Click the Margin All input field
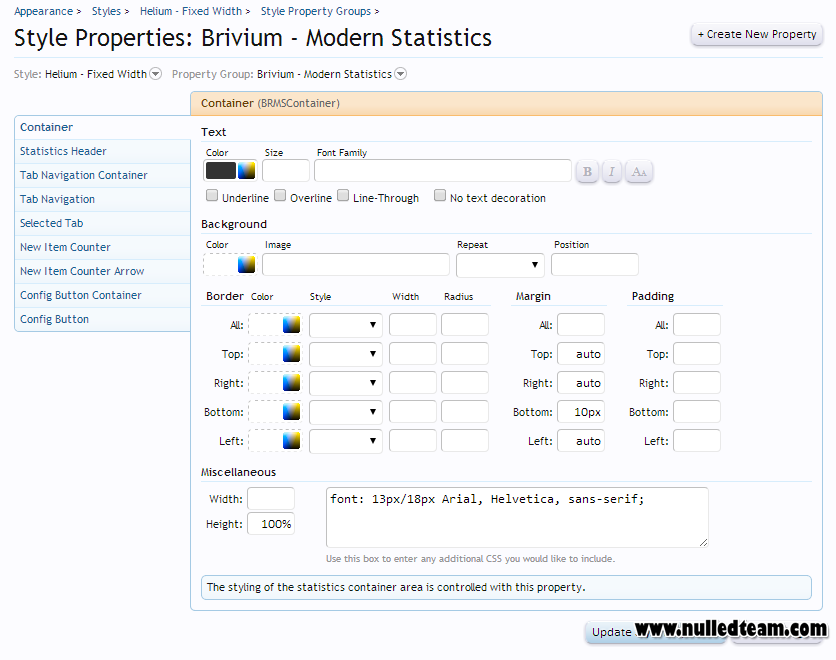 [581, 325]
